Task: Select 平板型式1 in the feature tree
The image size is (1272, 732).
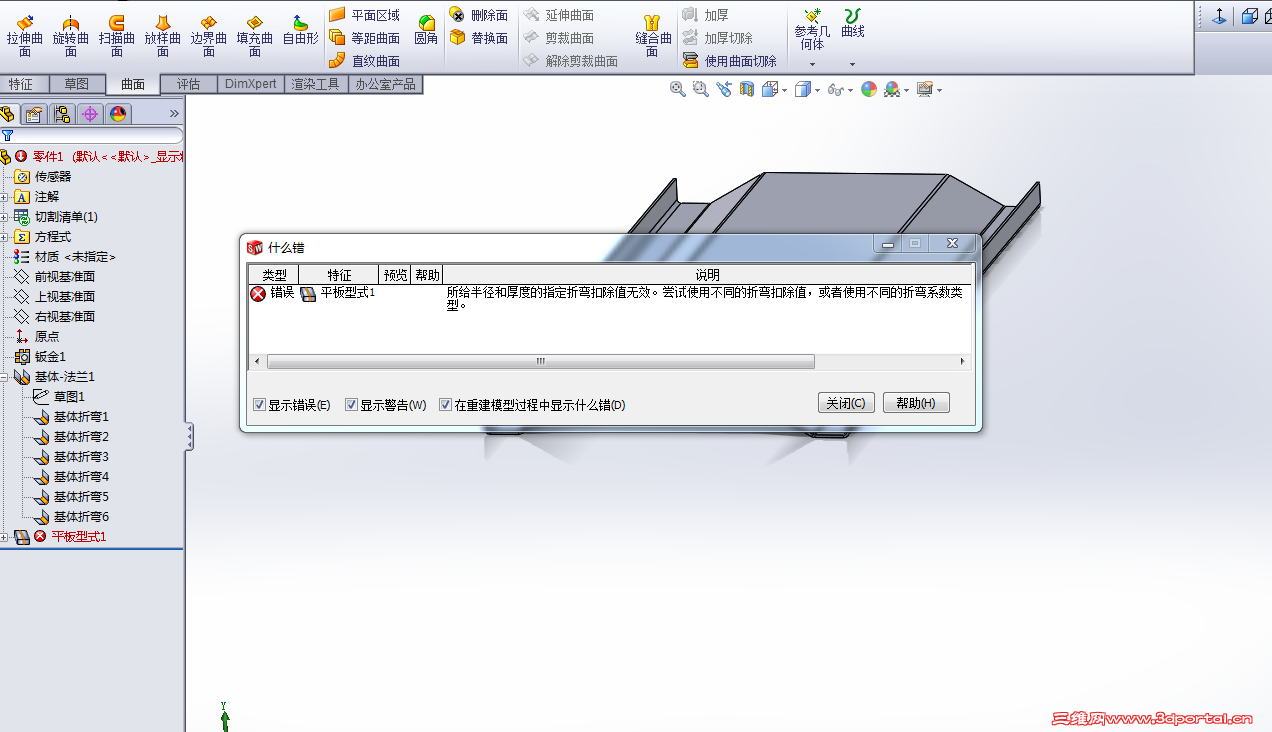Action: [79, 537]
